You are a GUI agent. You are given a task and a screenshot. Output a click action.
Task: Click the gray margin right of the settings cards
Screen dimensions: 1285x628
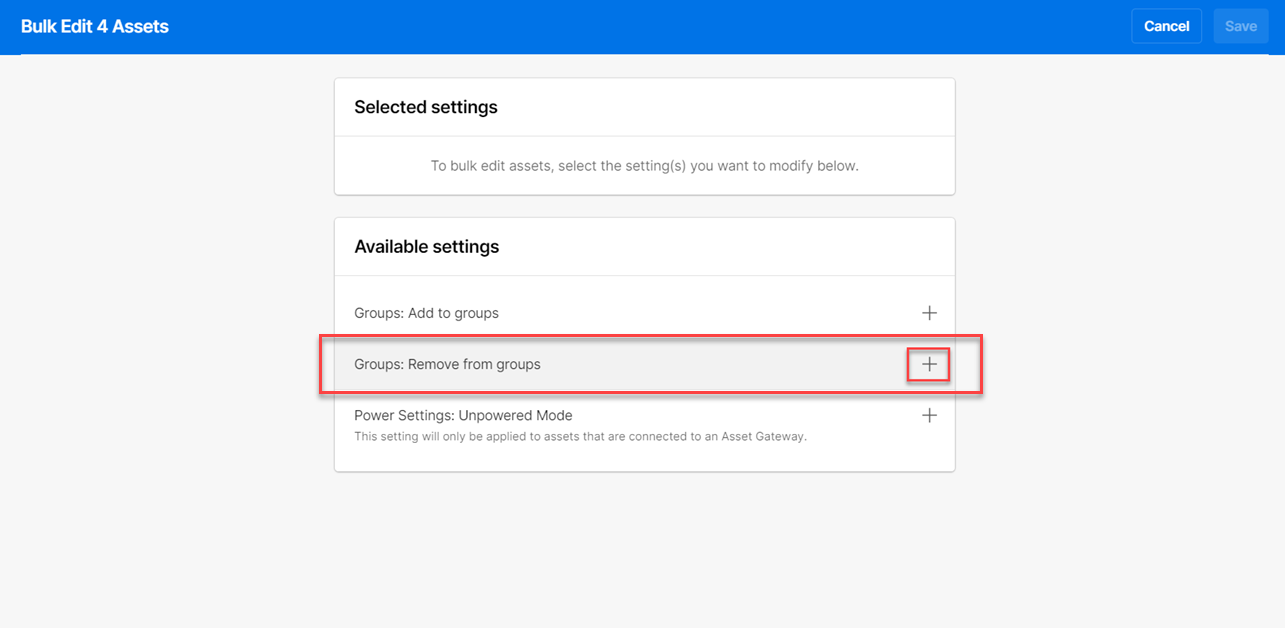(x=1120, y=300)
